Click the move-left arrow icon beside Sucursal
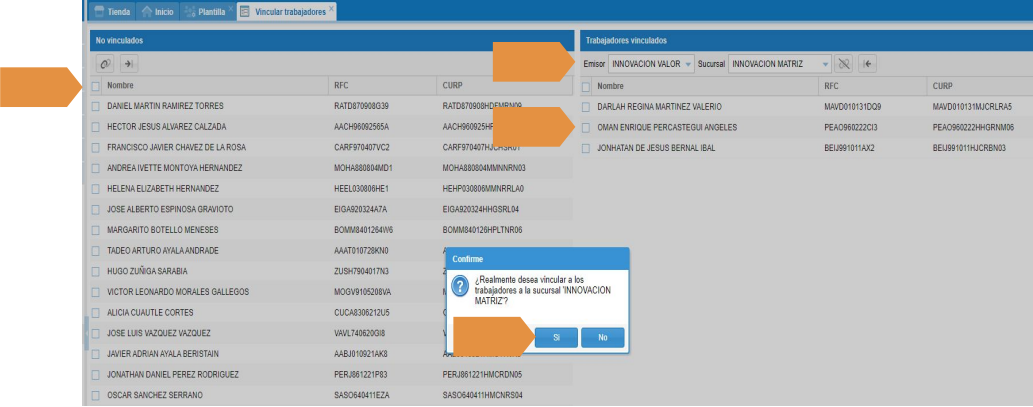Viewport: 1033px width, 407px height. click(x=869, y=64)
